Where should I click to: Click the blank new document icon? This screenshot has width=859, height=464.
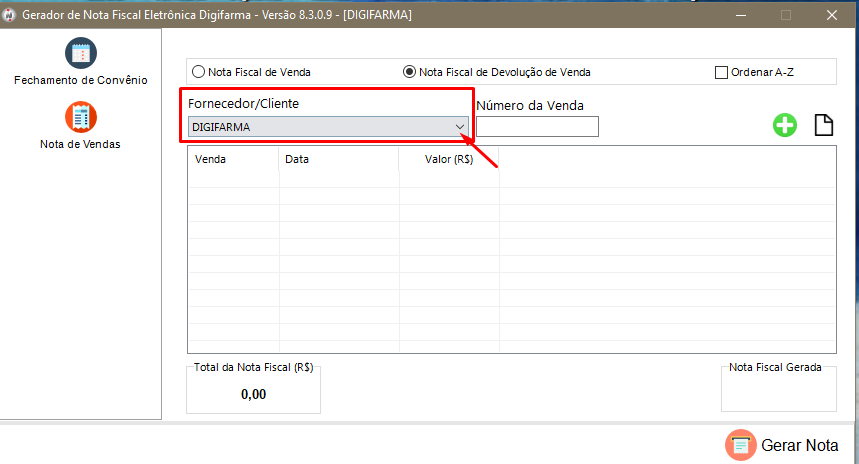click(823, 126)
